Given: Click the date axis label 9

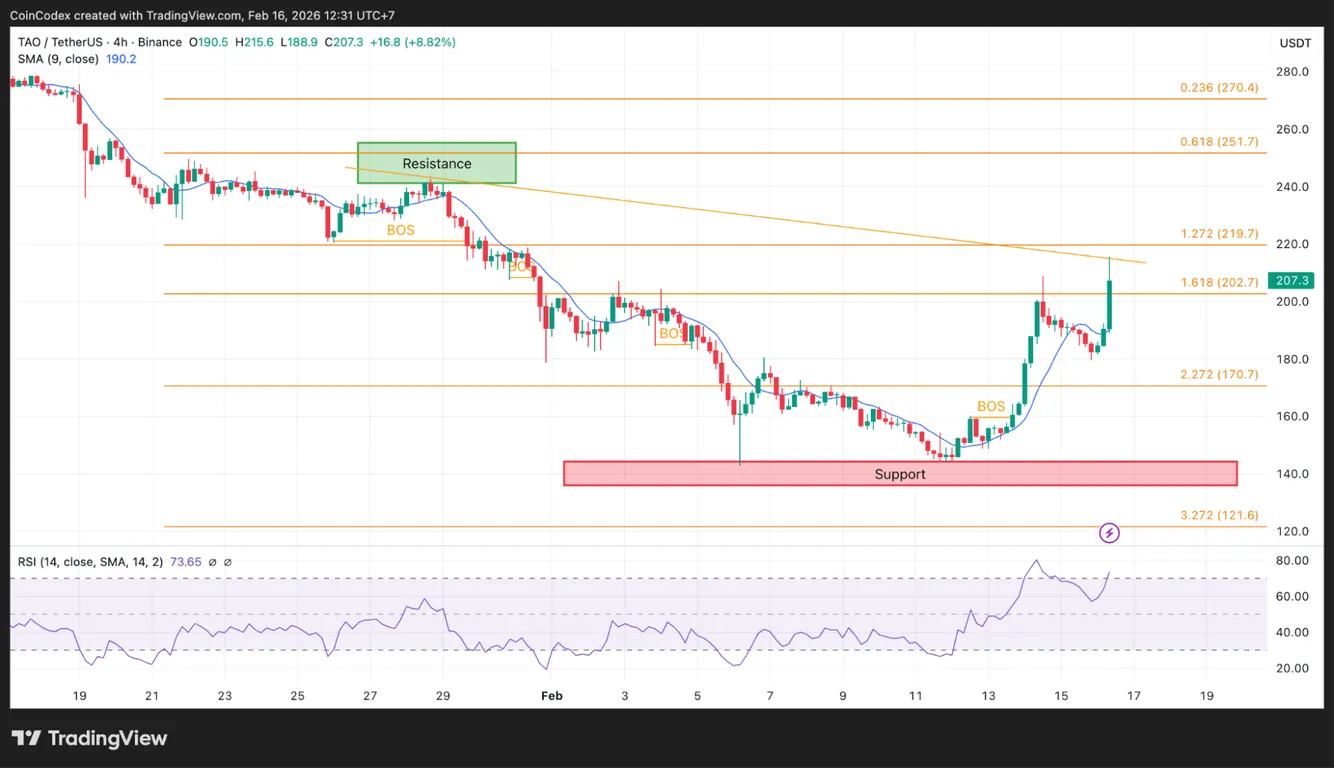Looking at the screenshot, I should tap(843, 695).
